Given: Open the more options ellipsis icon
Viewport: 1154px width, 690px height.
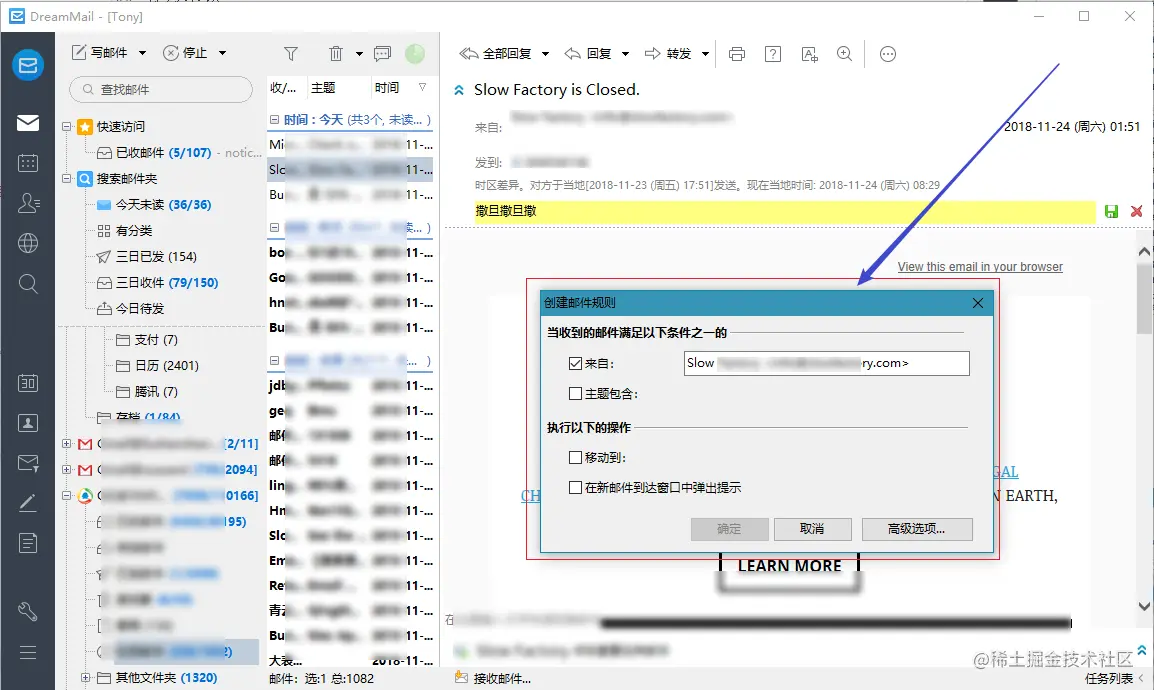Looking at the screenshot, I should tap(888, 54).
